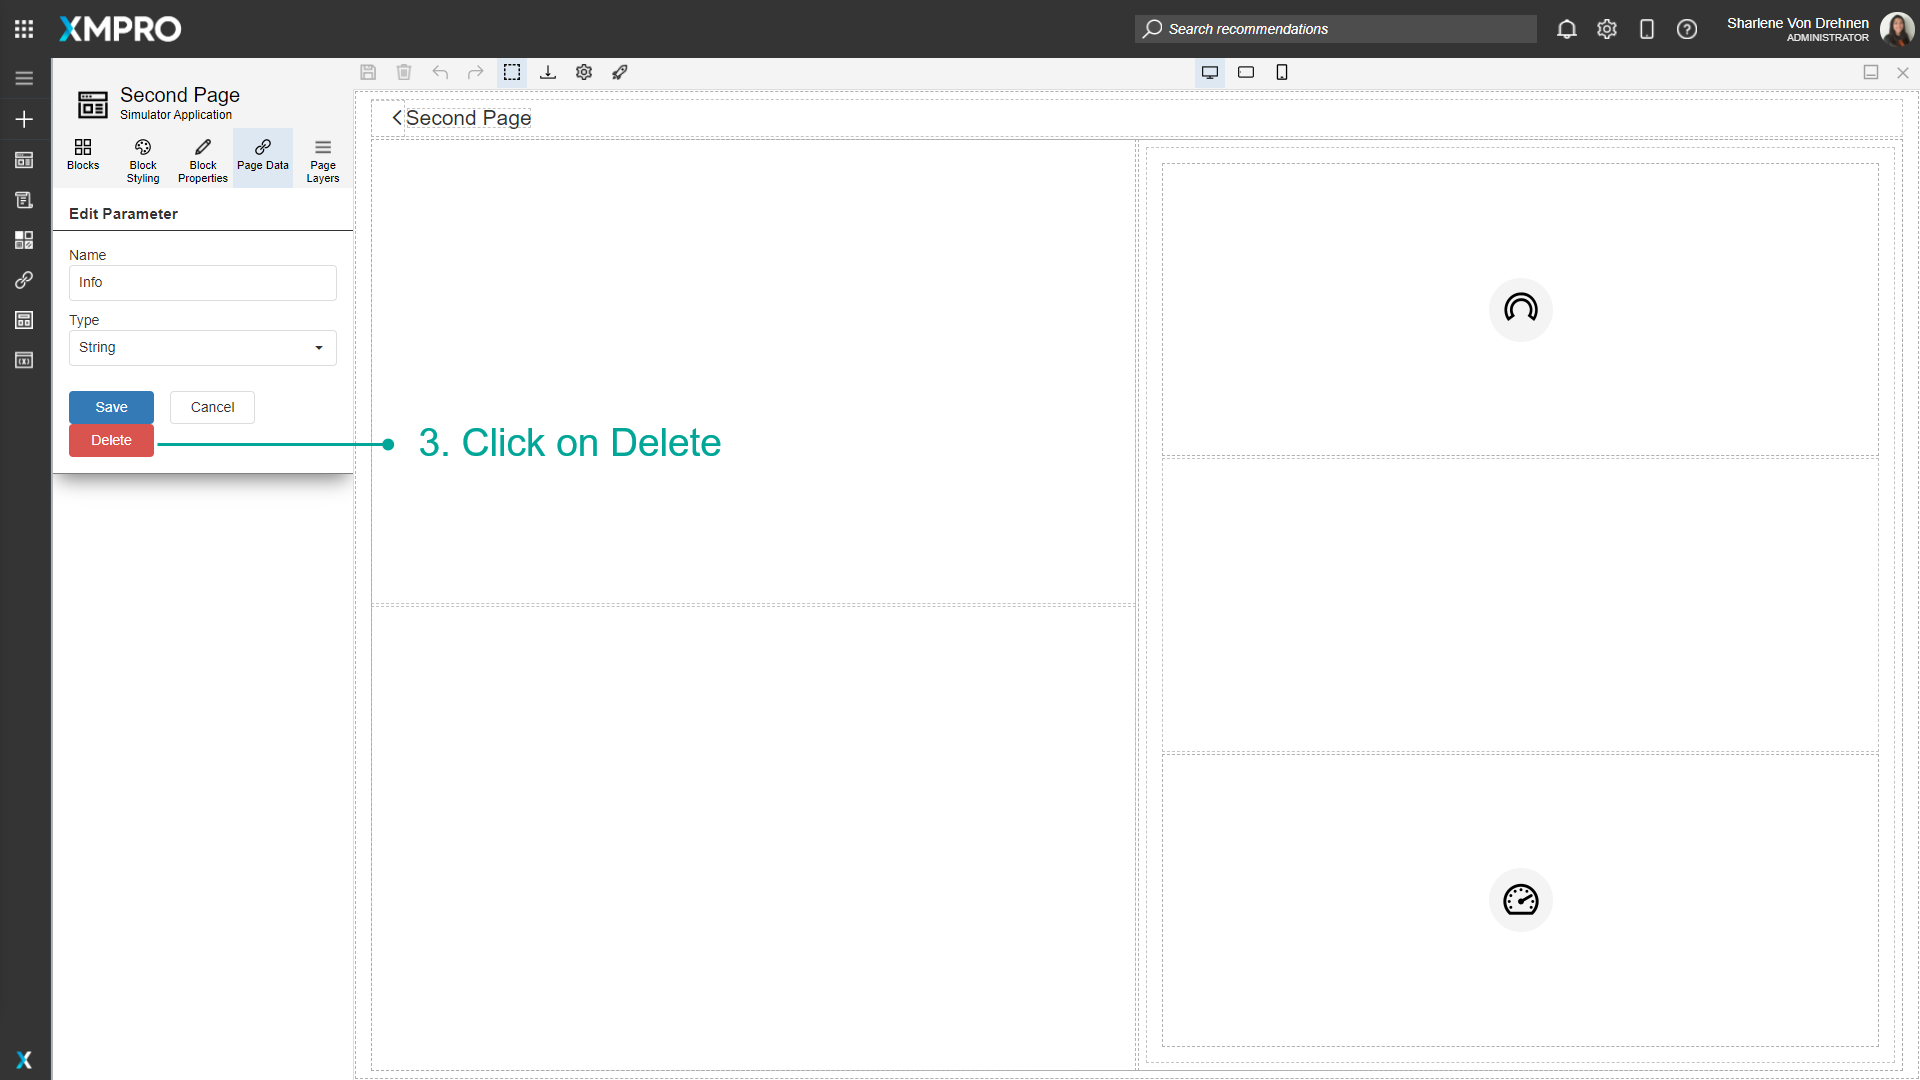
Task: Go back using the Second Page breadcrumb chevron
Action: (396, 117)
